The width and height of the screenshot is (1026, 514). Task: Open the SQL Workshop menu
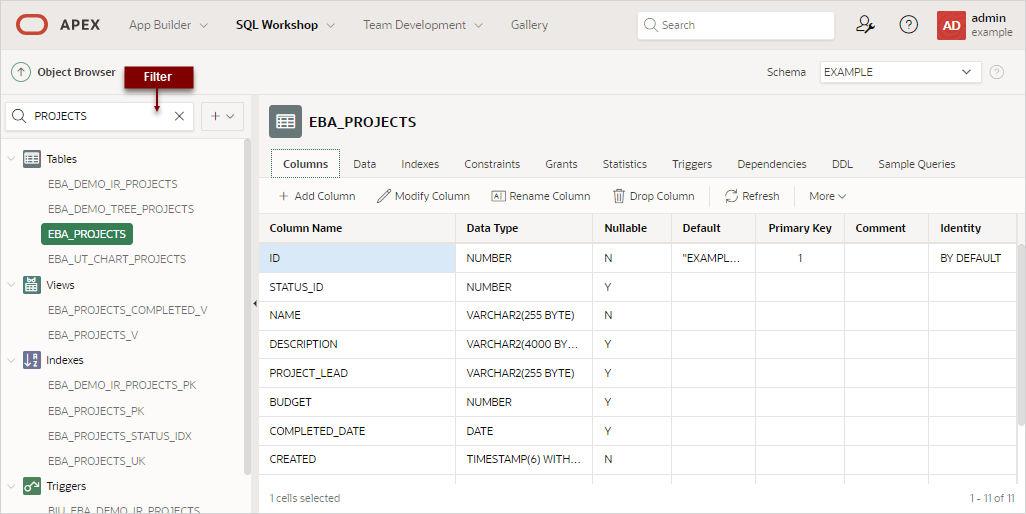(285, 25)
